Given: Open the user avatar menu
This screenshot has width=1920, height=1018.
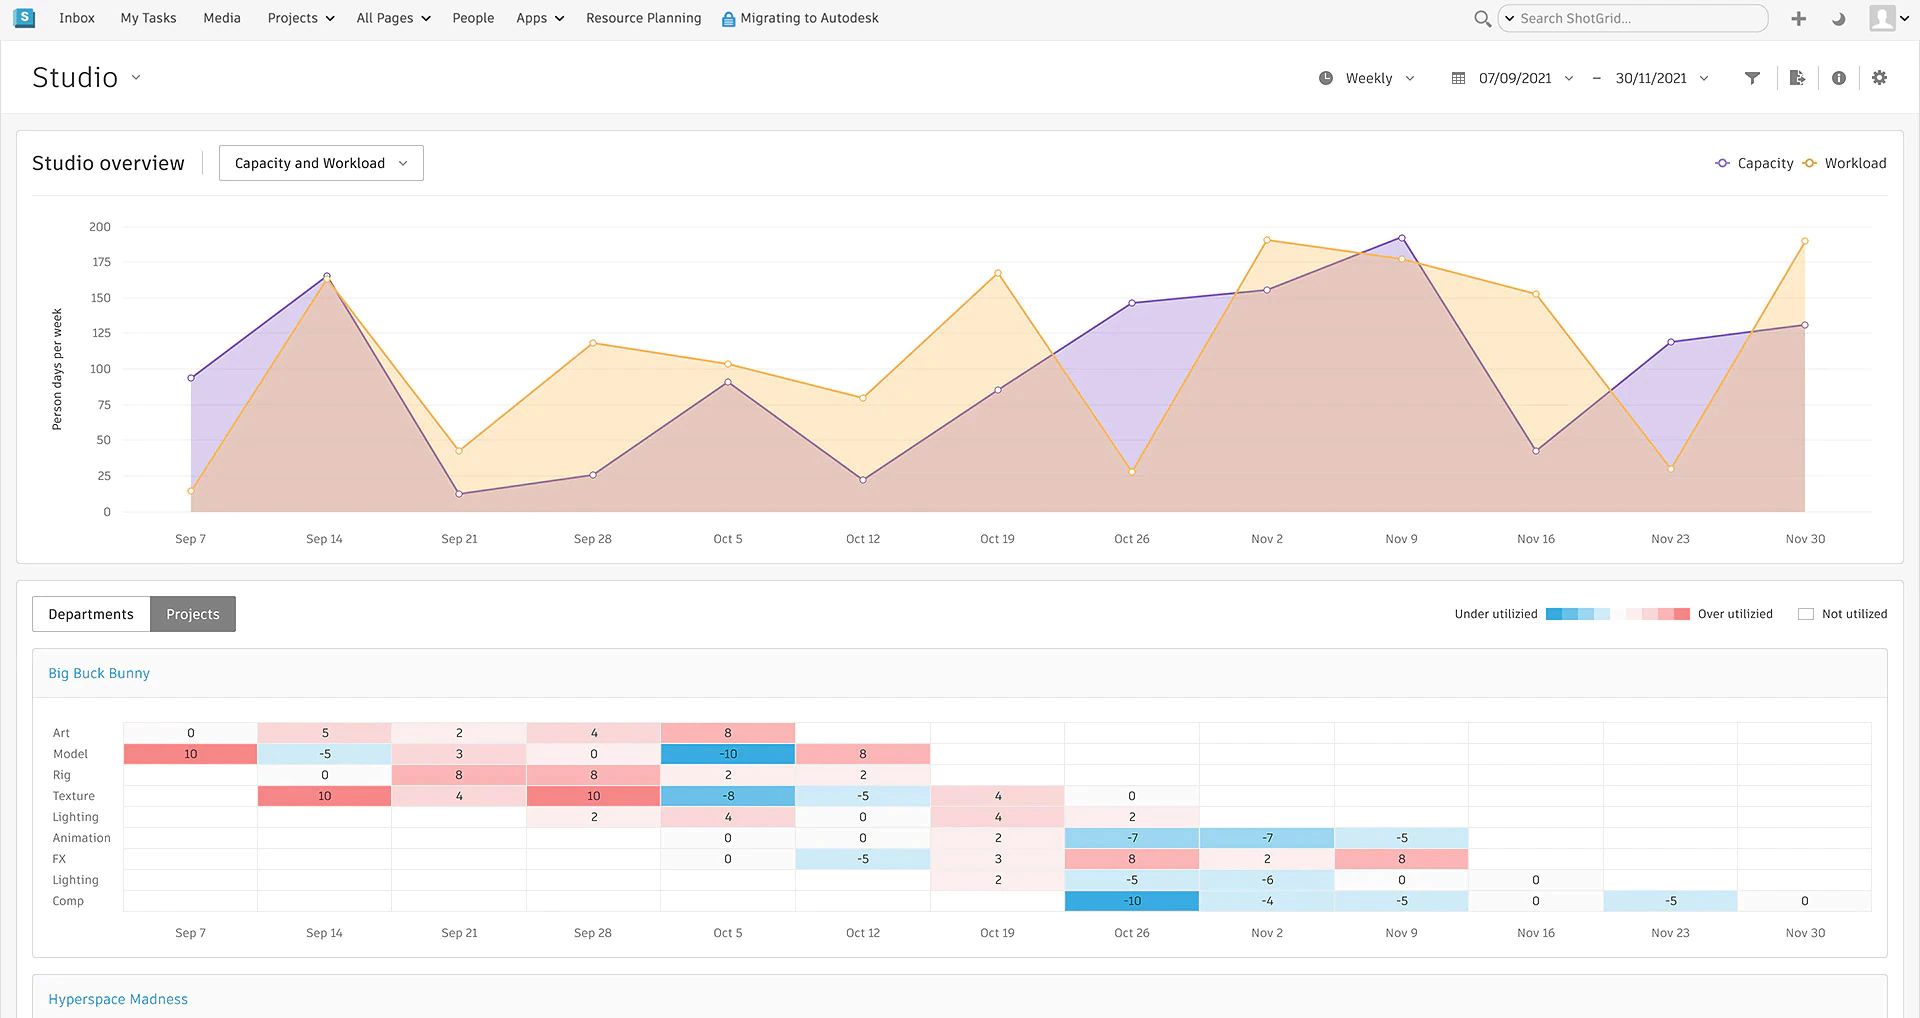Looking at the screenshot, I should click(1882, 18).
